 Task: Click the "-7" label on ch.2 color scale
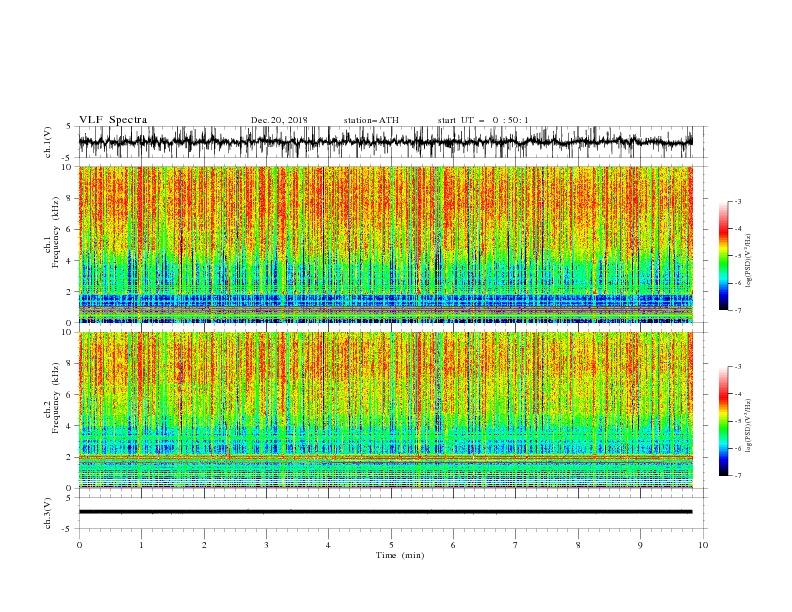click(x=737, y=475)
